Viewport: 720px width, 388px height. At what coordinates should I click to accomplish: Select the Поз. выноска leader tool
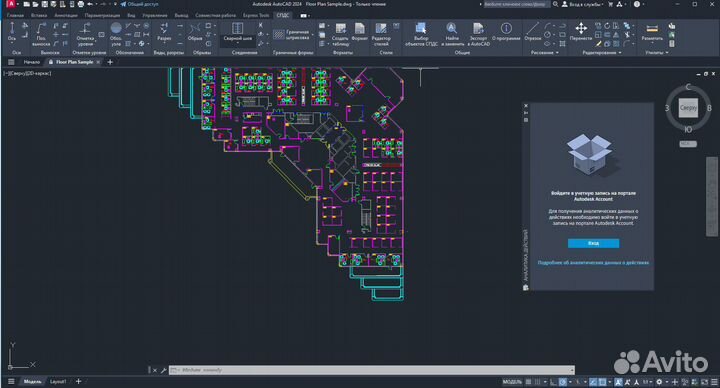tap(41, 34)
